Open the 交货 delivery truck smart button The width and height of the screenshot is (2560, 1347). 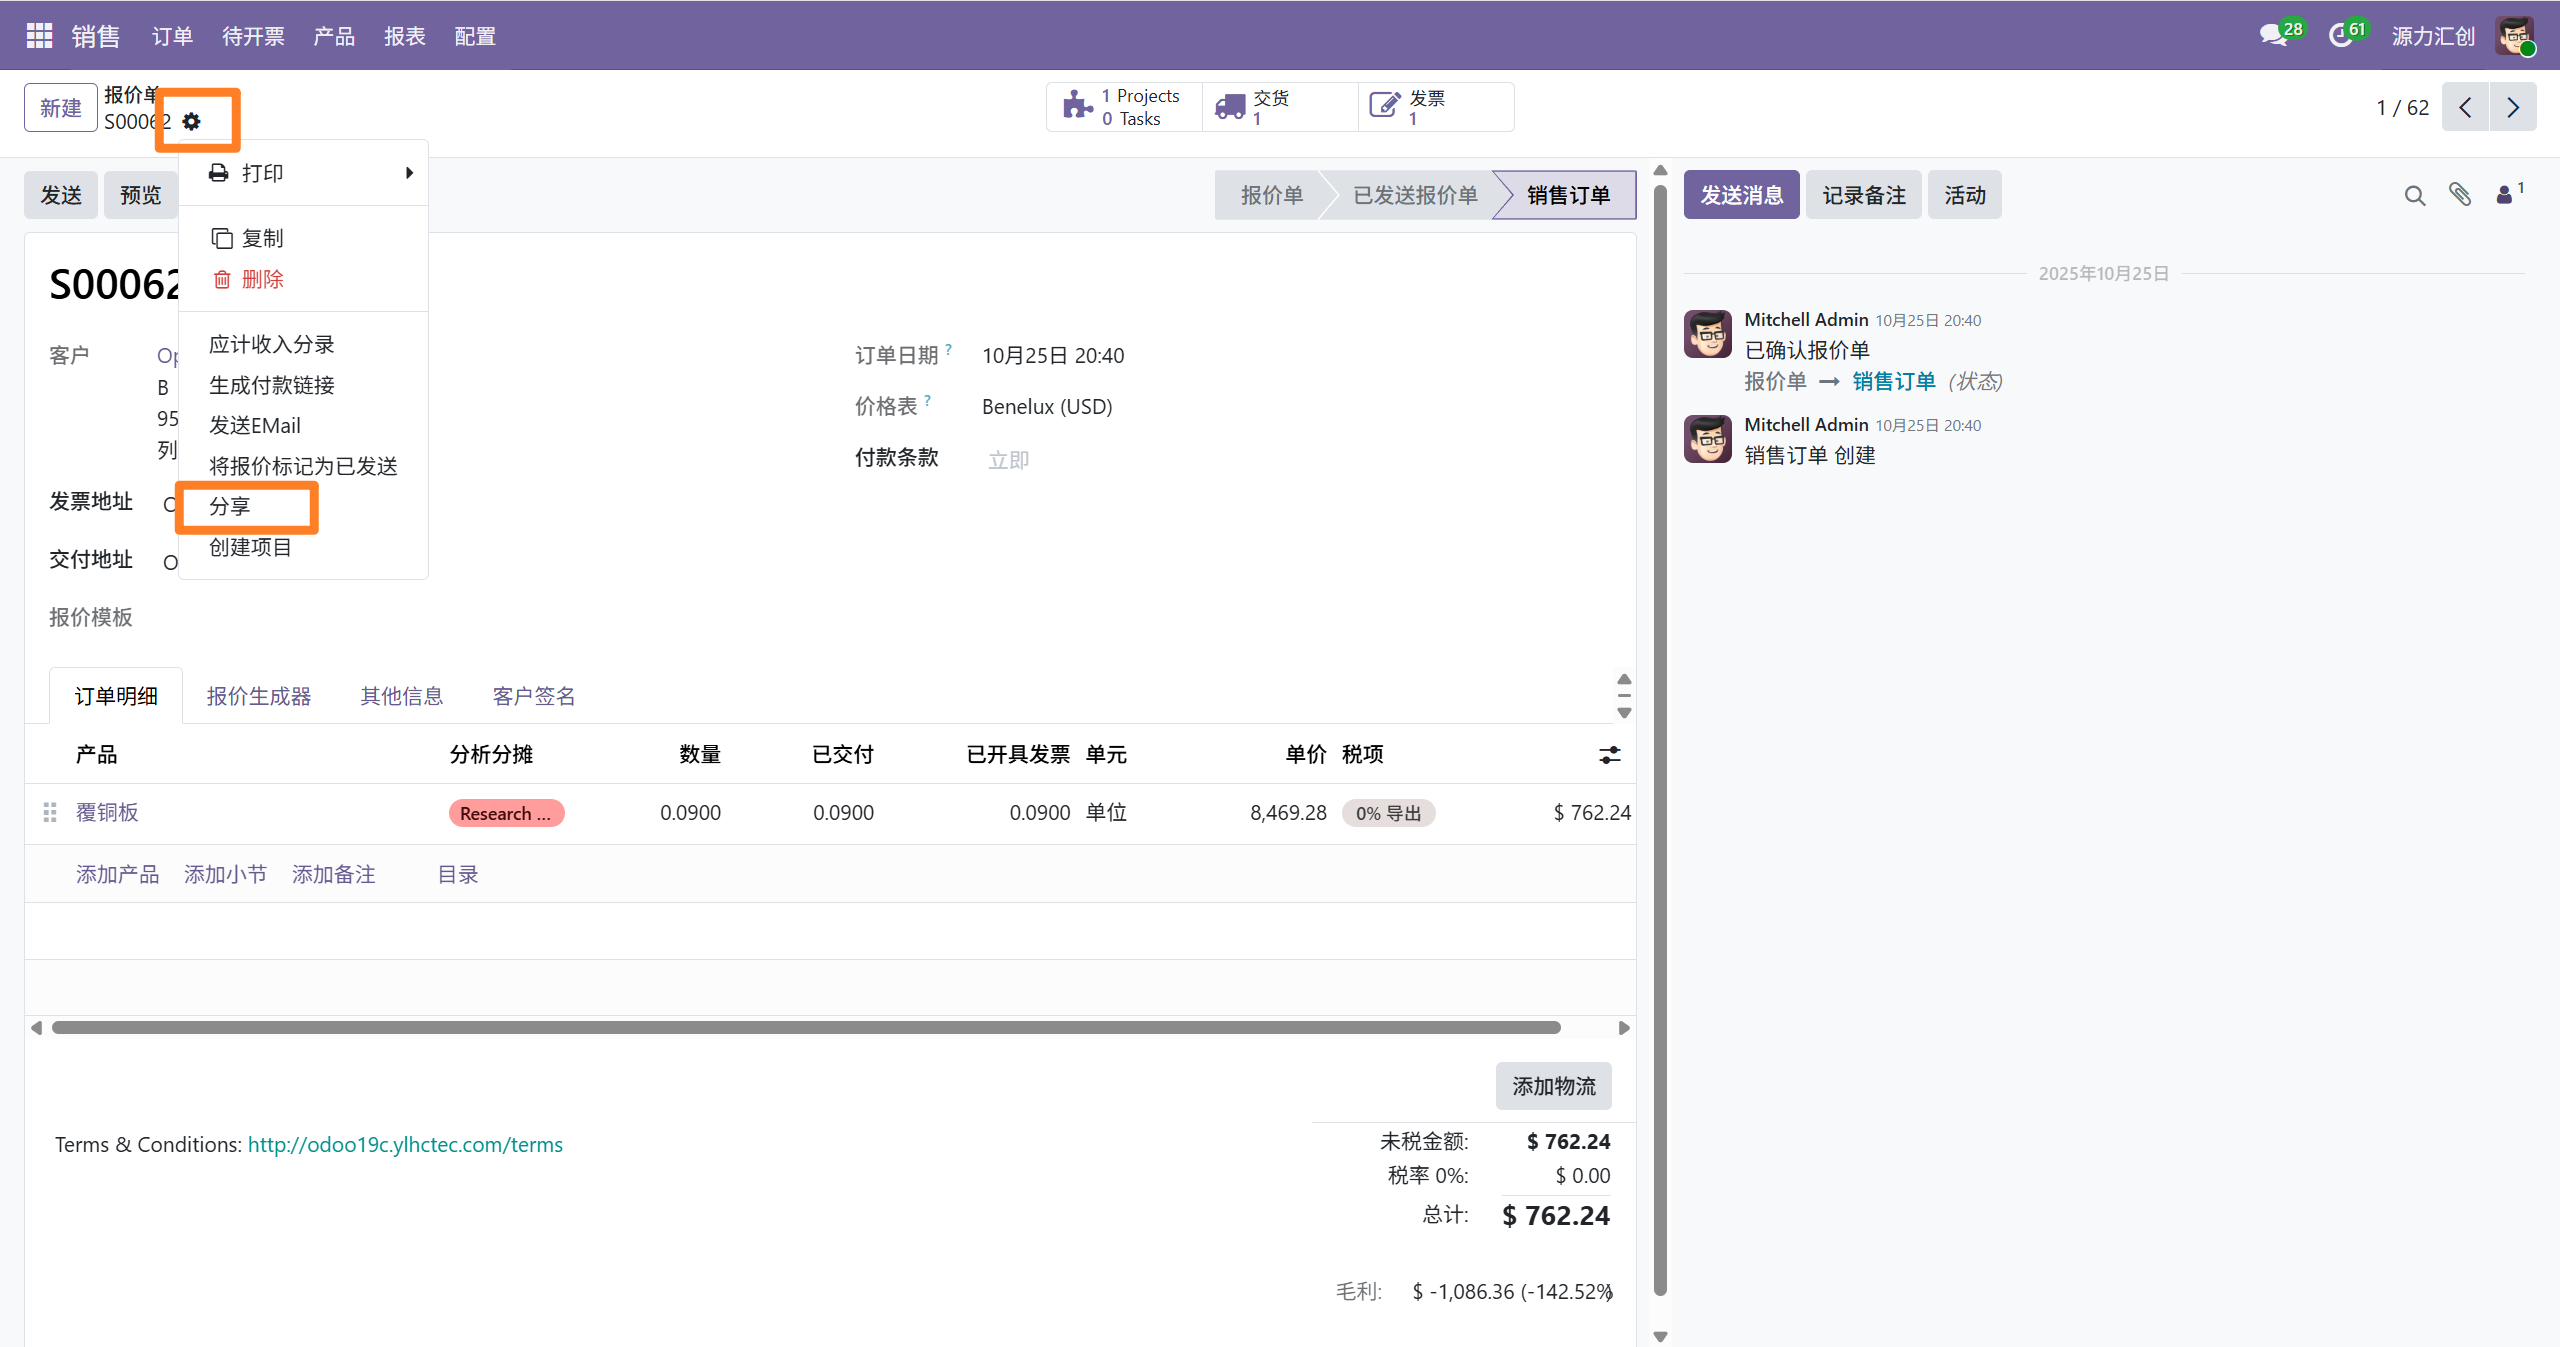tap(1231, 105)
